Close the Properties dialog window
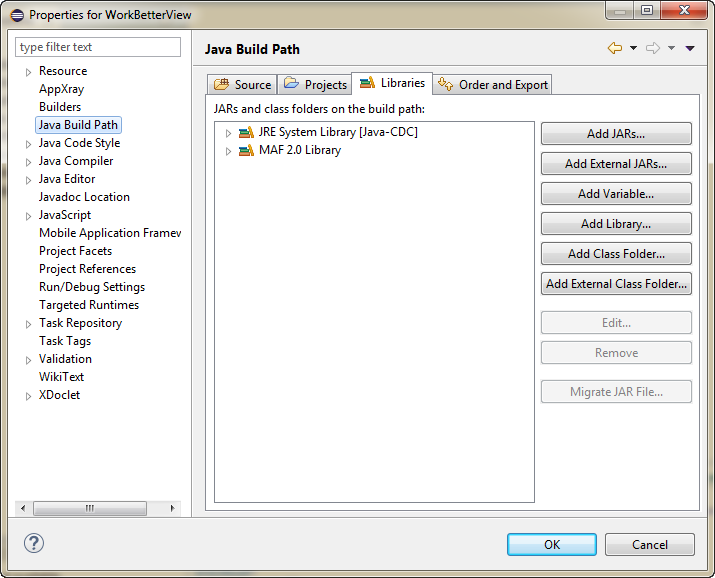The image size is (715, 578). click(x=684, y=10)
